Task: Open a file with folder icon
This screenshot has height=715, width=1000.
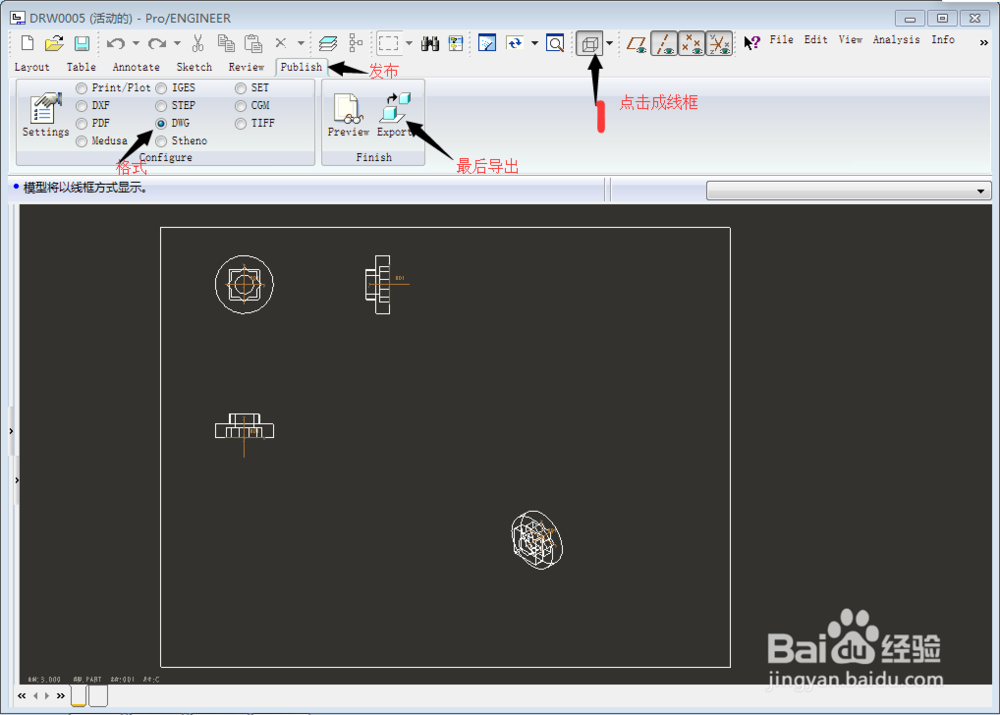Action: (54, 43)
